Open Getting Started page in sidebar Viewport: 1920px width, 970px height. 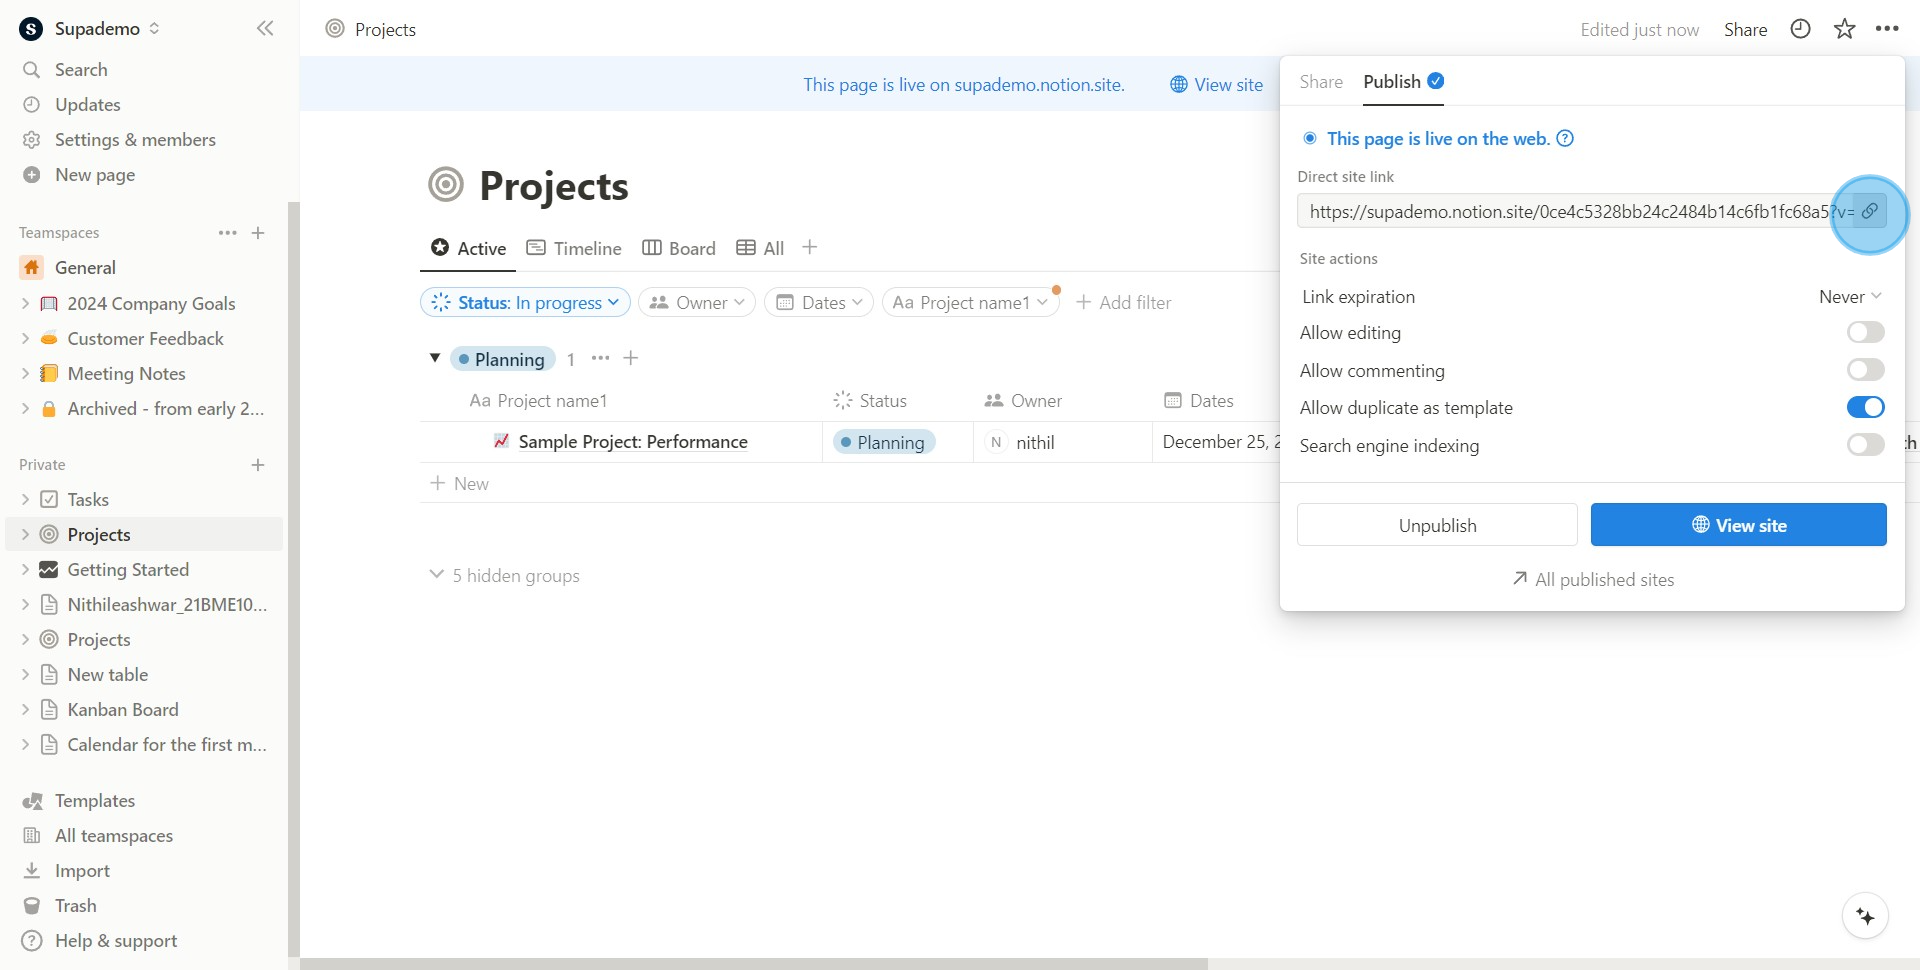click(128, 570)
